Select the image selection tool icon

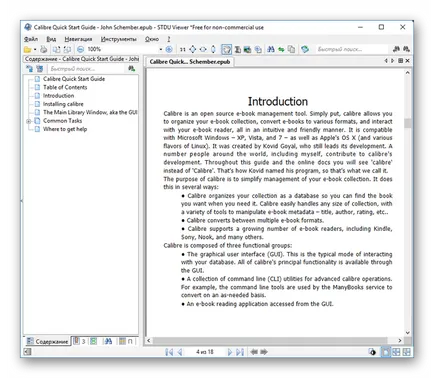tap(247, 50)
